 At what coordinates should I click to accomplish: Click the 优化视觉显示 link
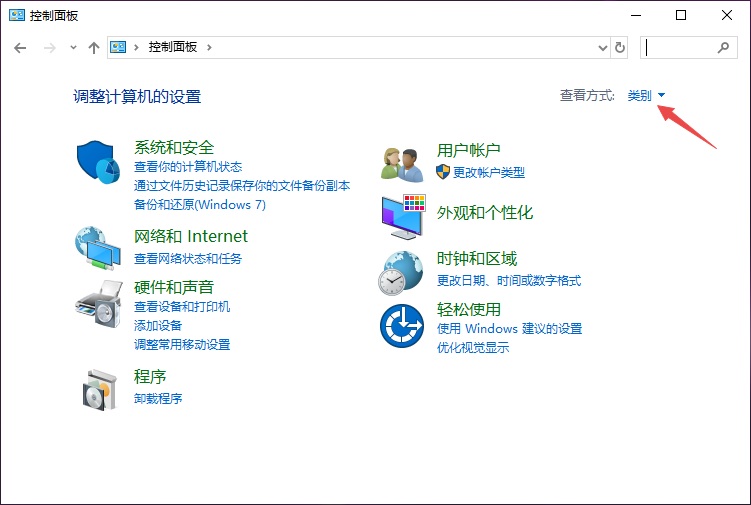[x=473, y=348]
